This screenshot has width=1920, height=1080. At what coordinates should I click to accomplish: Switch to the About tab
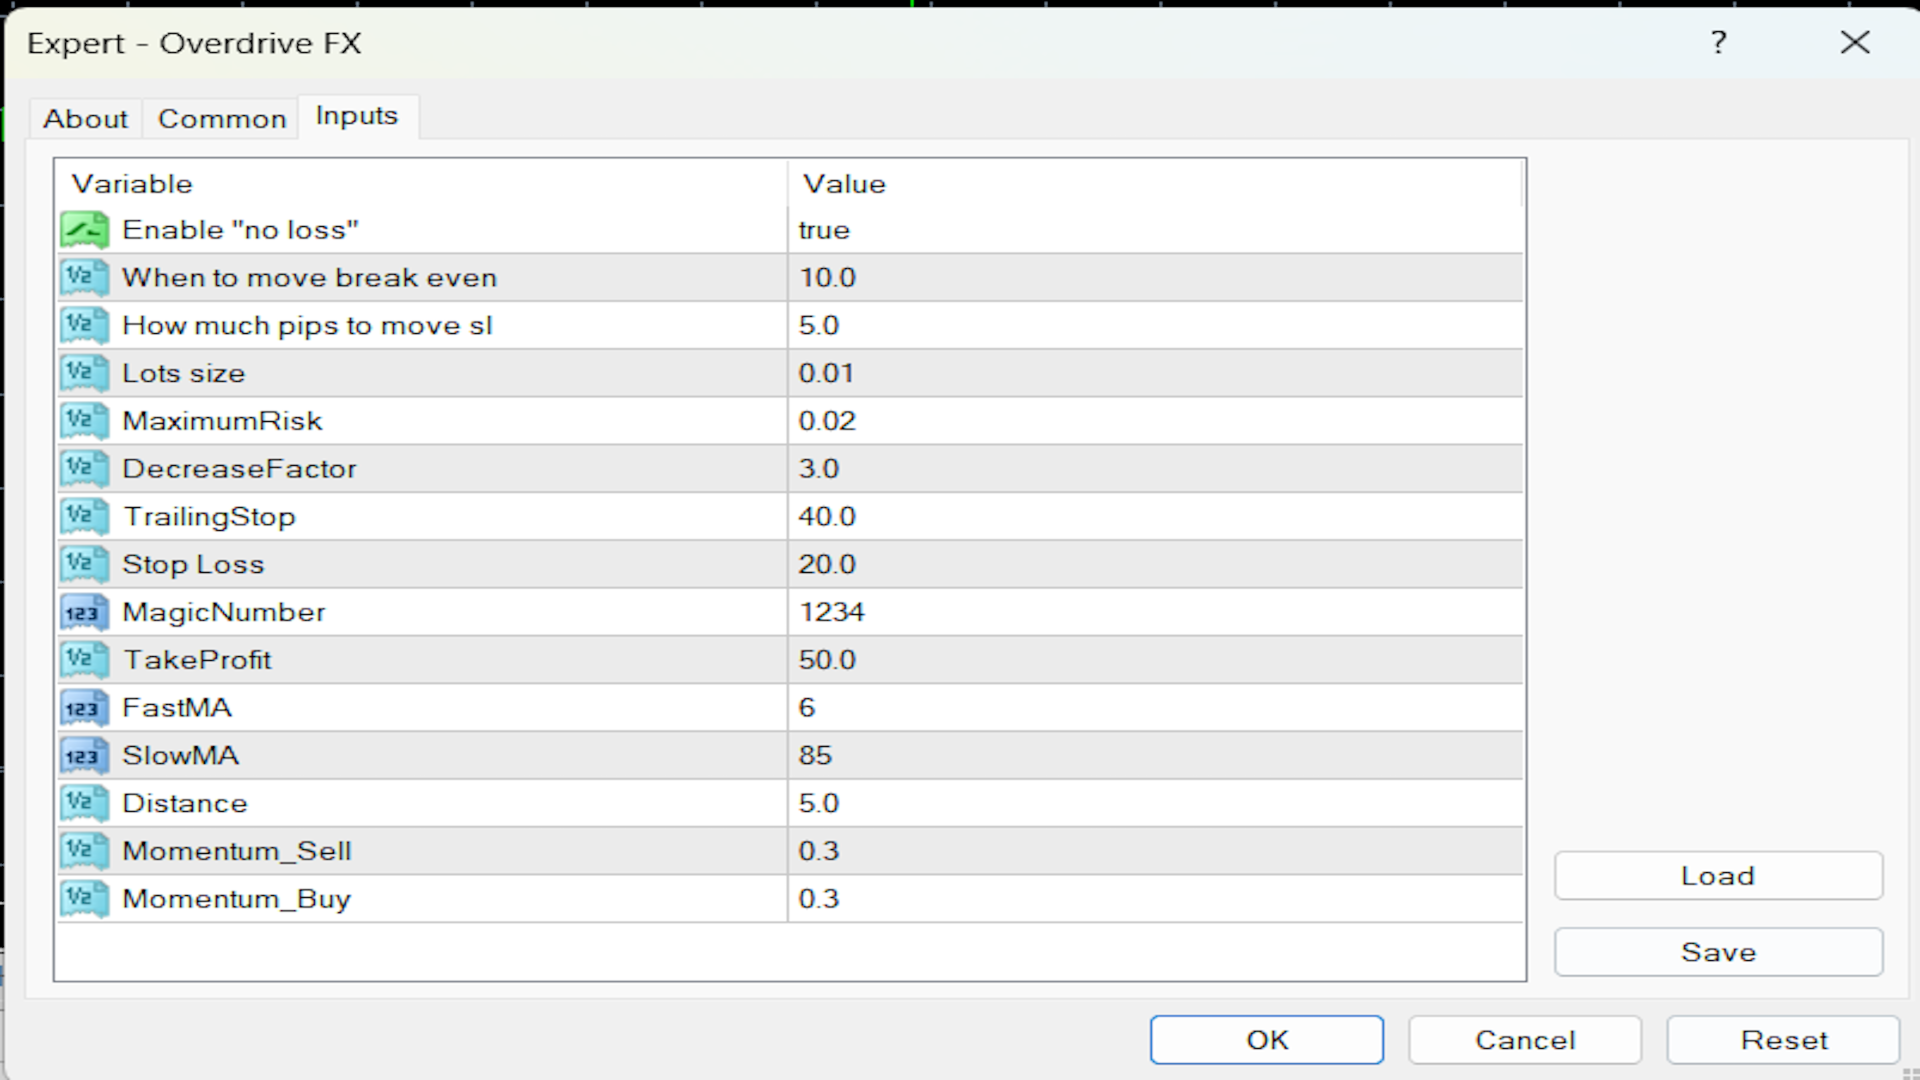pos(85,119)
